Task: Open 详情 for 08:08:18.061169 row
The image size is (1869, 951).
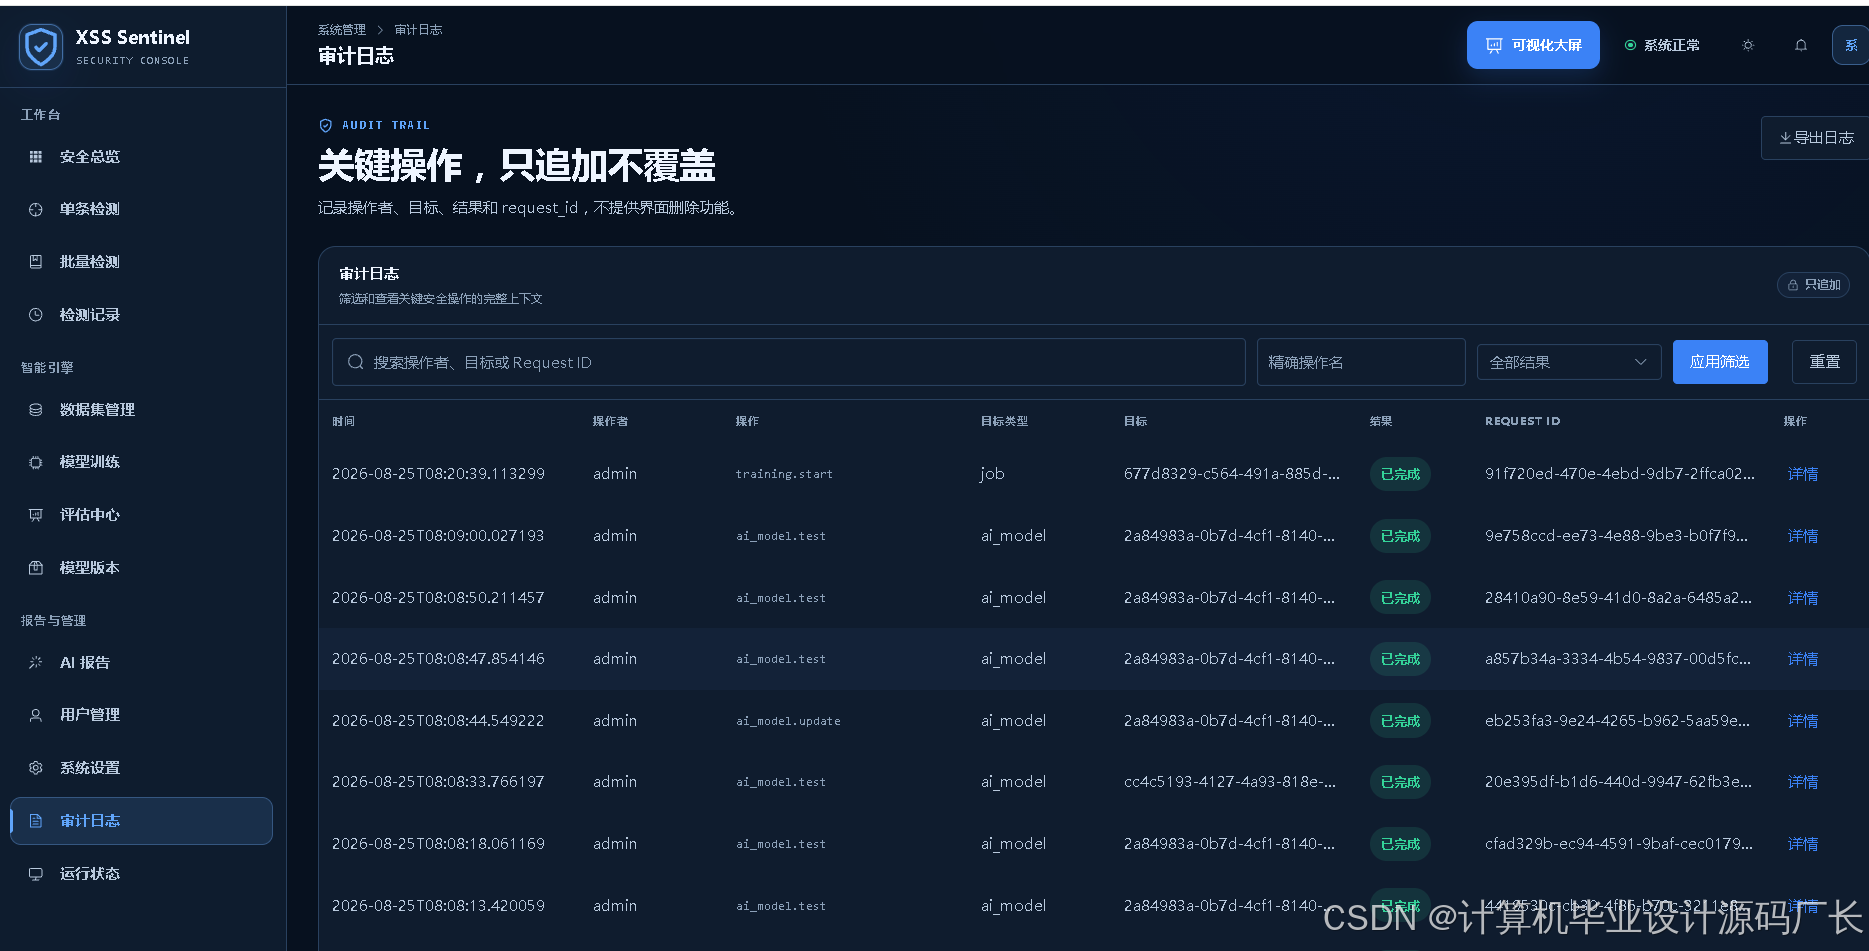Action: (x=1803, y=844)
